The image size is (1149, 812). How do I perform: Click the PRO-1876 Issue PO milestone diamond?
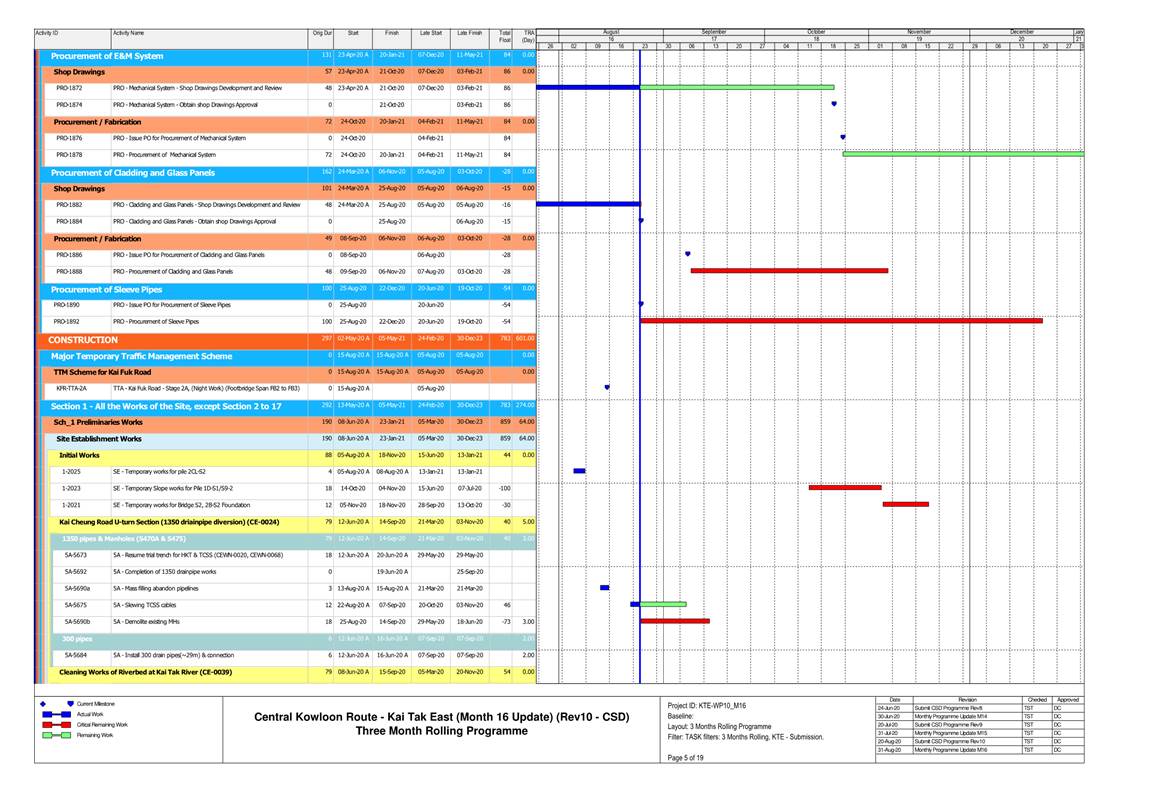coord(843,137)
